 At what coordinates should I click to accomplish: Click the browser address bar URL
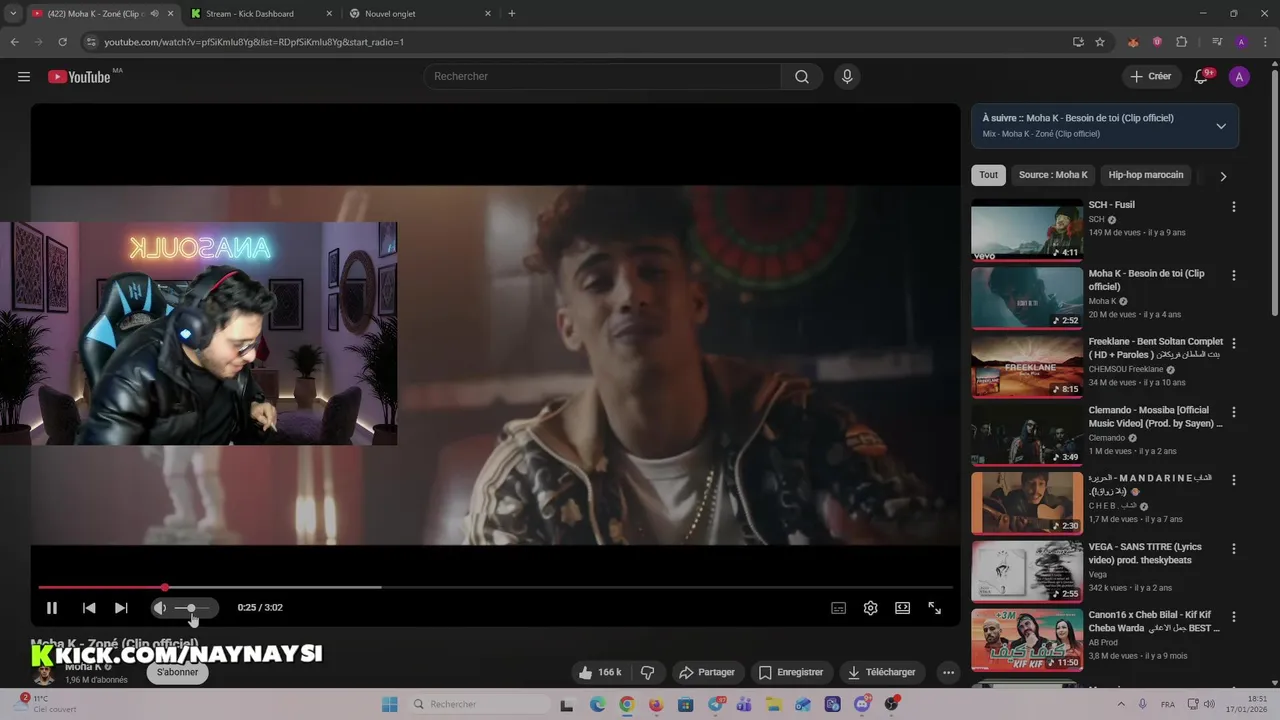254,42
